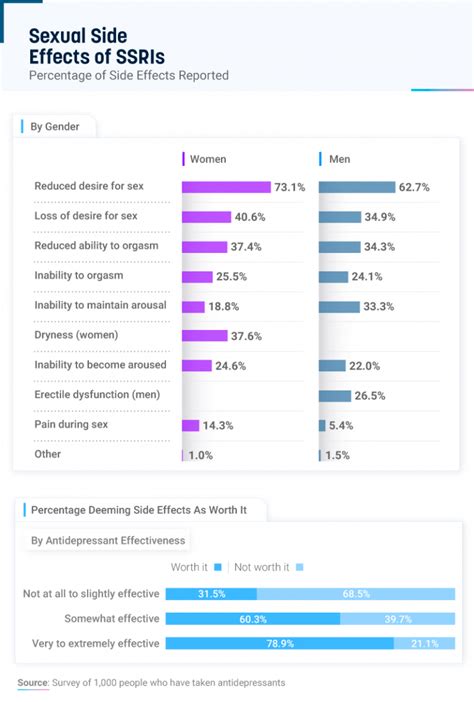Image resolution: width=474 pixels, height=702 pixels.
Task: Click the By Antidepressant Effectiveness label
Action: [x=108, y=540]
